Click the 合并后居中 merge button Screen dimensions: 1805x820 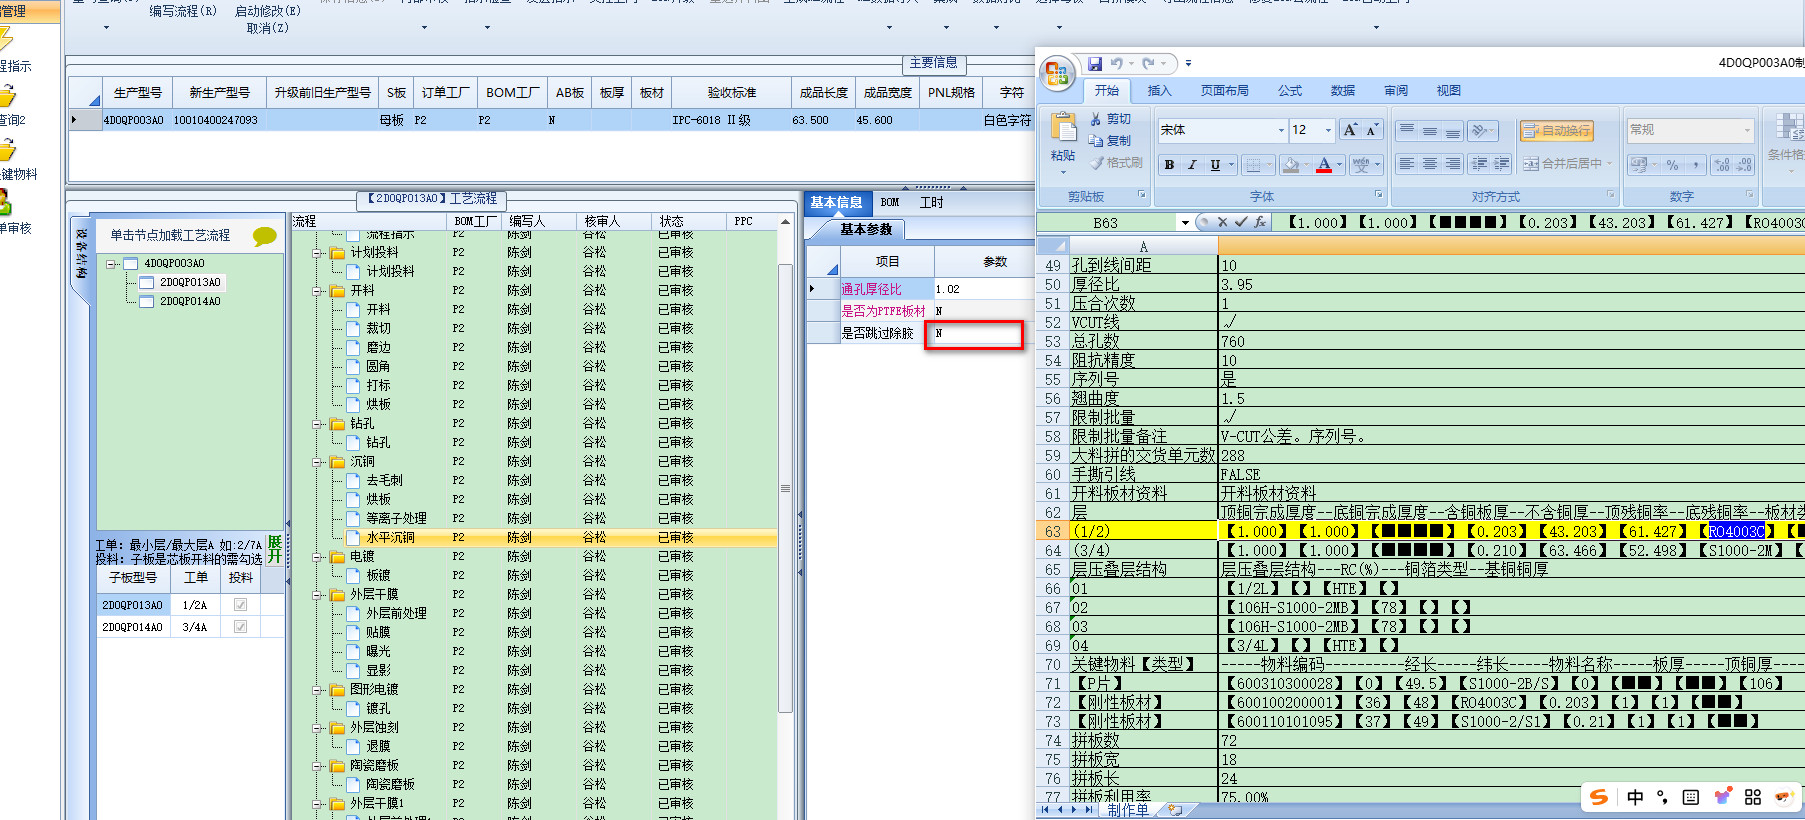tap(1568, 164)
